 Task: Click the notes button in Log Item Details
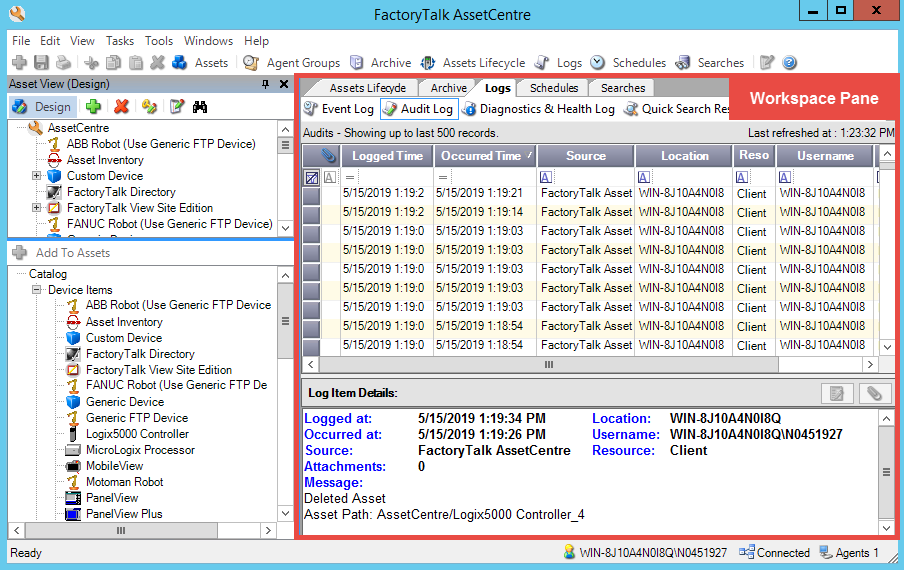(837, 394)
